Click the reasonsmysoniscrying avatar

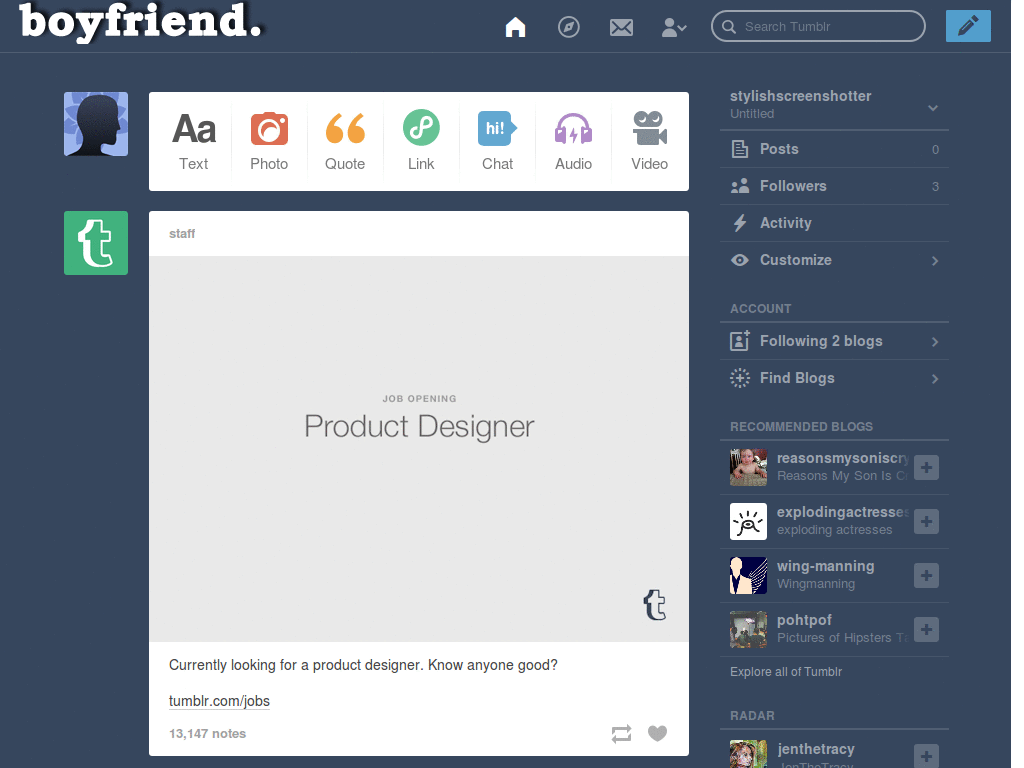tap(748, 467)
